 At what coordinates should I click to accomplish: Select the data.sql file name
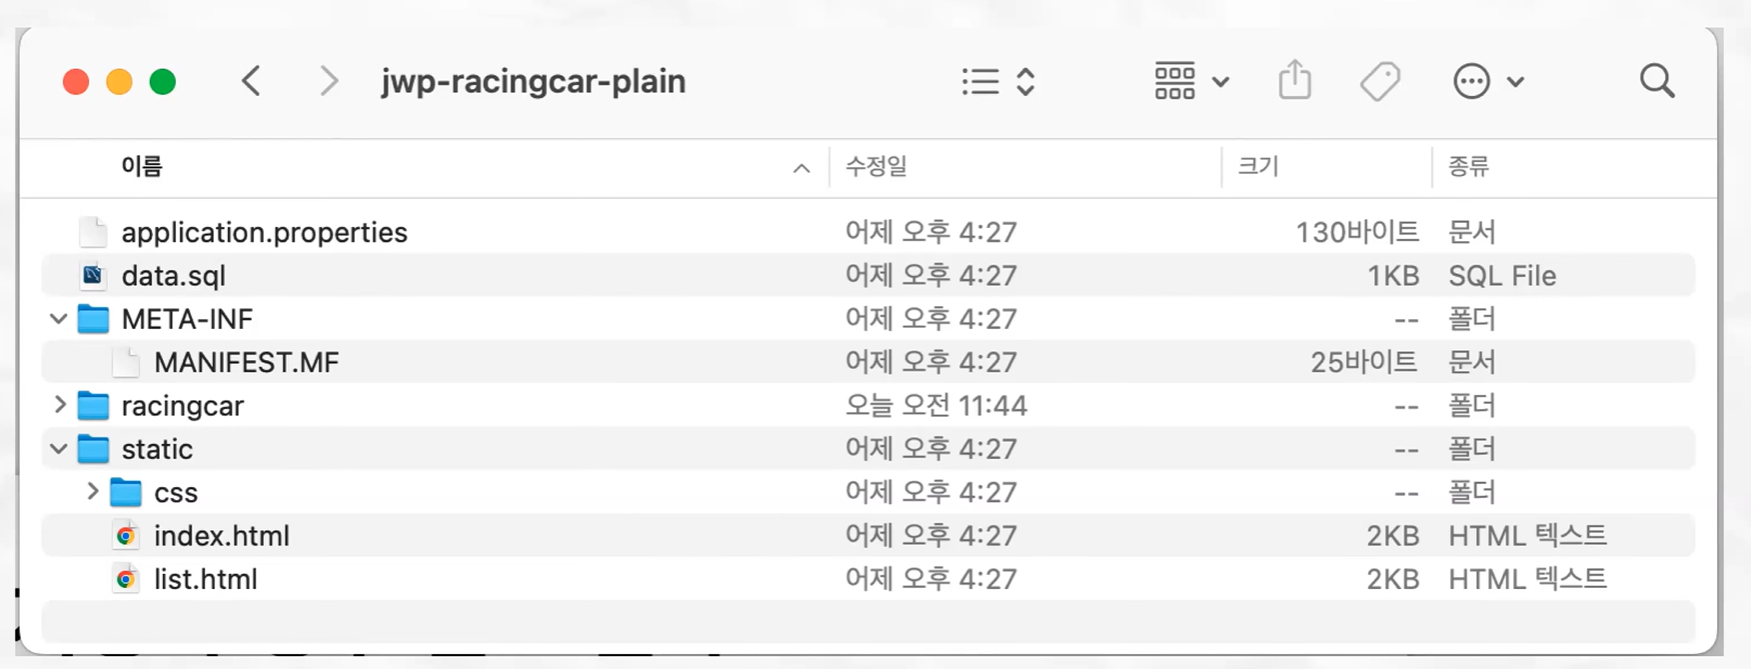coord(174,276)
